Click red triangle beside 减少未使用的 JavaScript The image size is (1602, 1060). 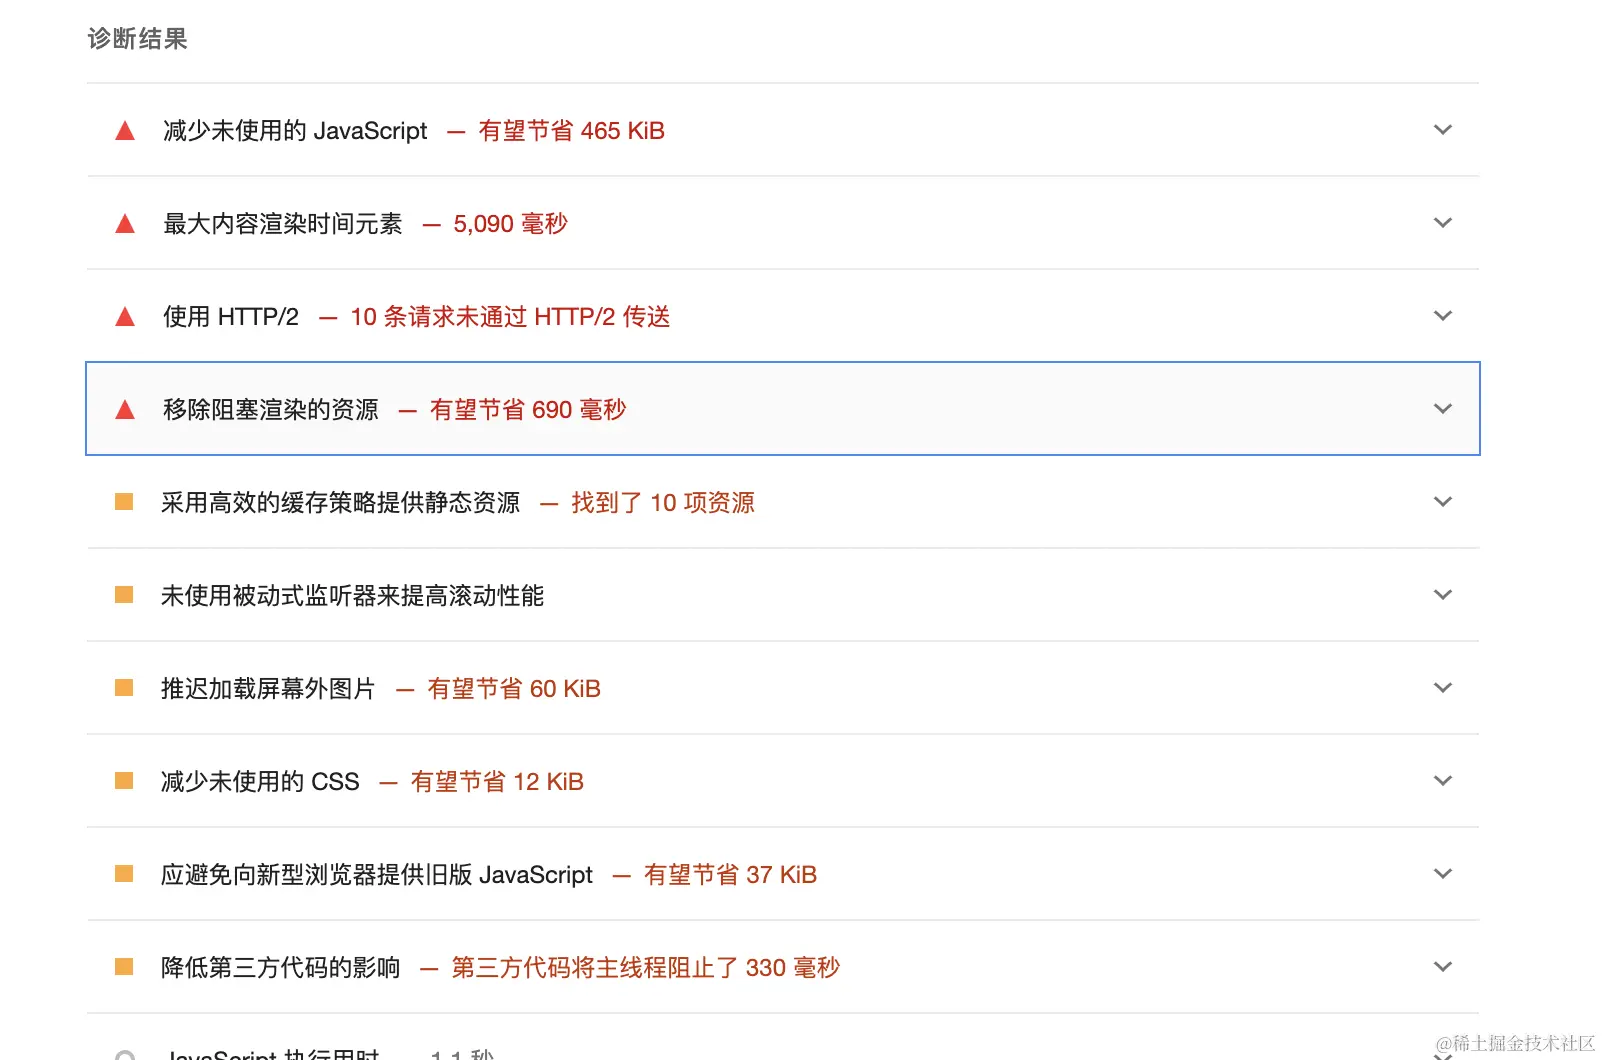125,131
